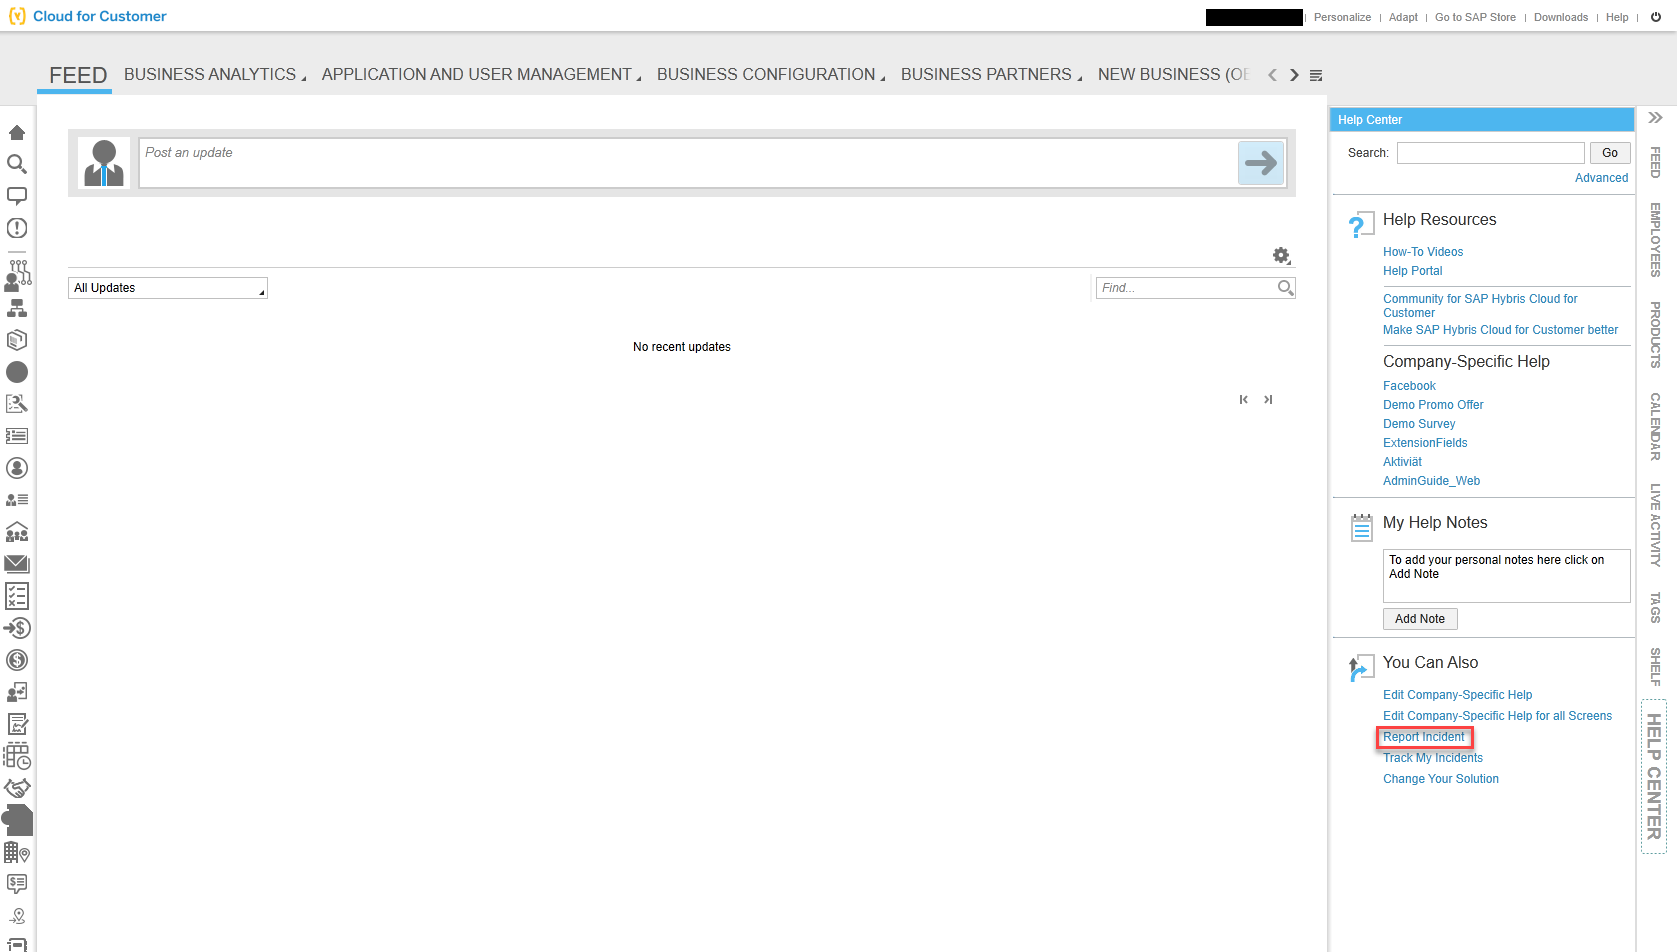Open the person with circuit lines icon
The height and width of the screenshot is (952, 1677).
[17, 275]
